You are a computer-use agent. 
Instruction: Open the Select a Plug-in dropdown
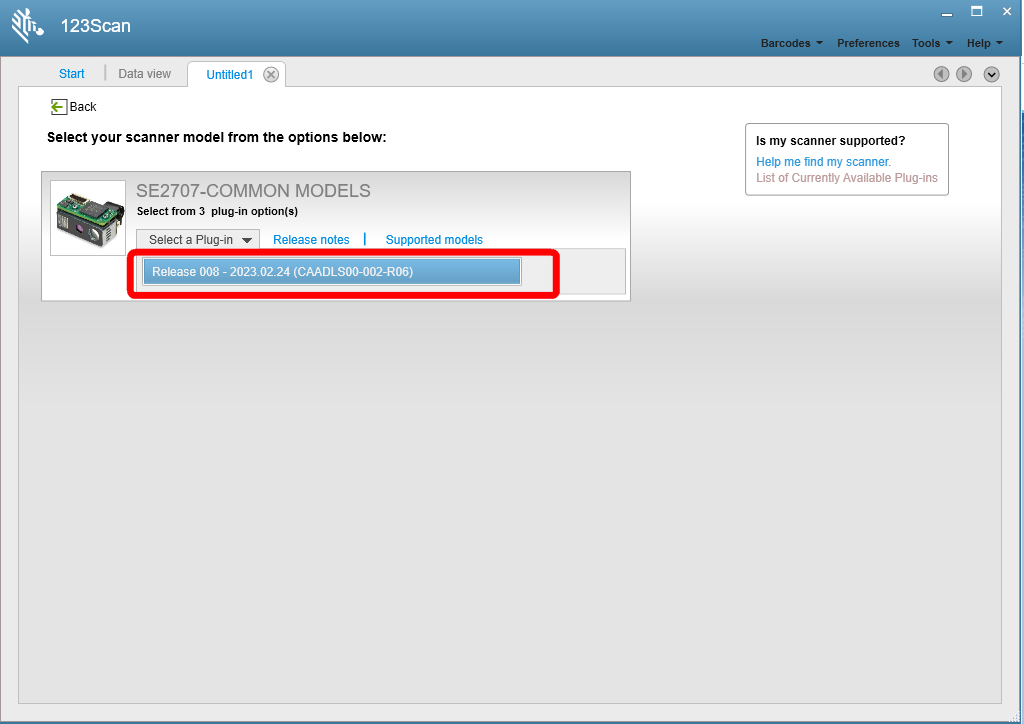198,240
